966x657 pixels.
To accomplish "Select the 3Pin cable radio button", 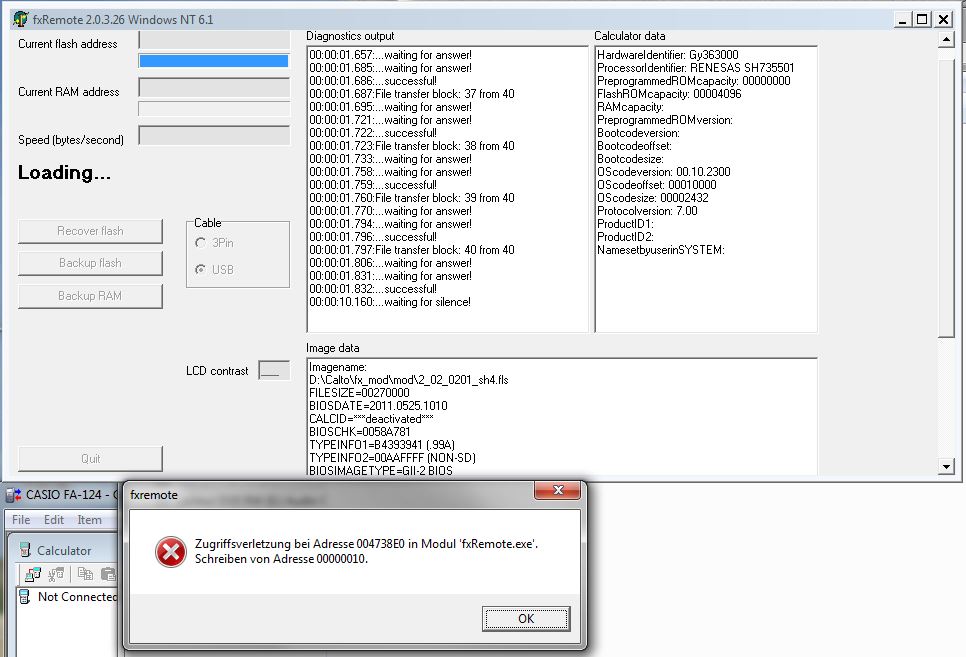I will 200,243.
